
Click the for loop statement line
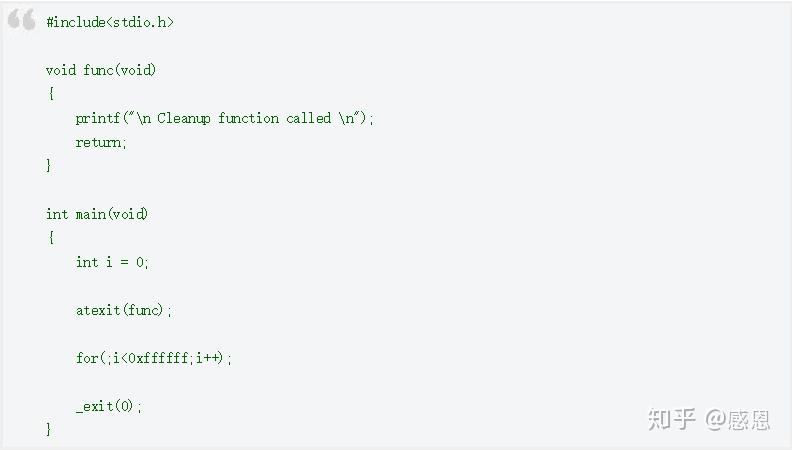coord(153,358)
